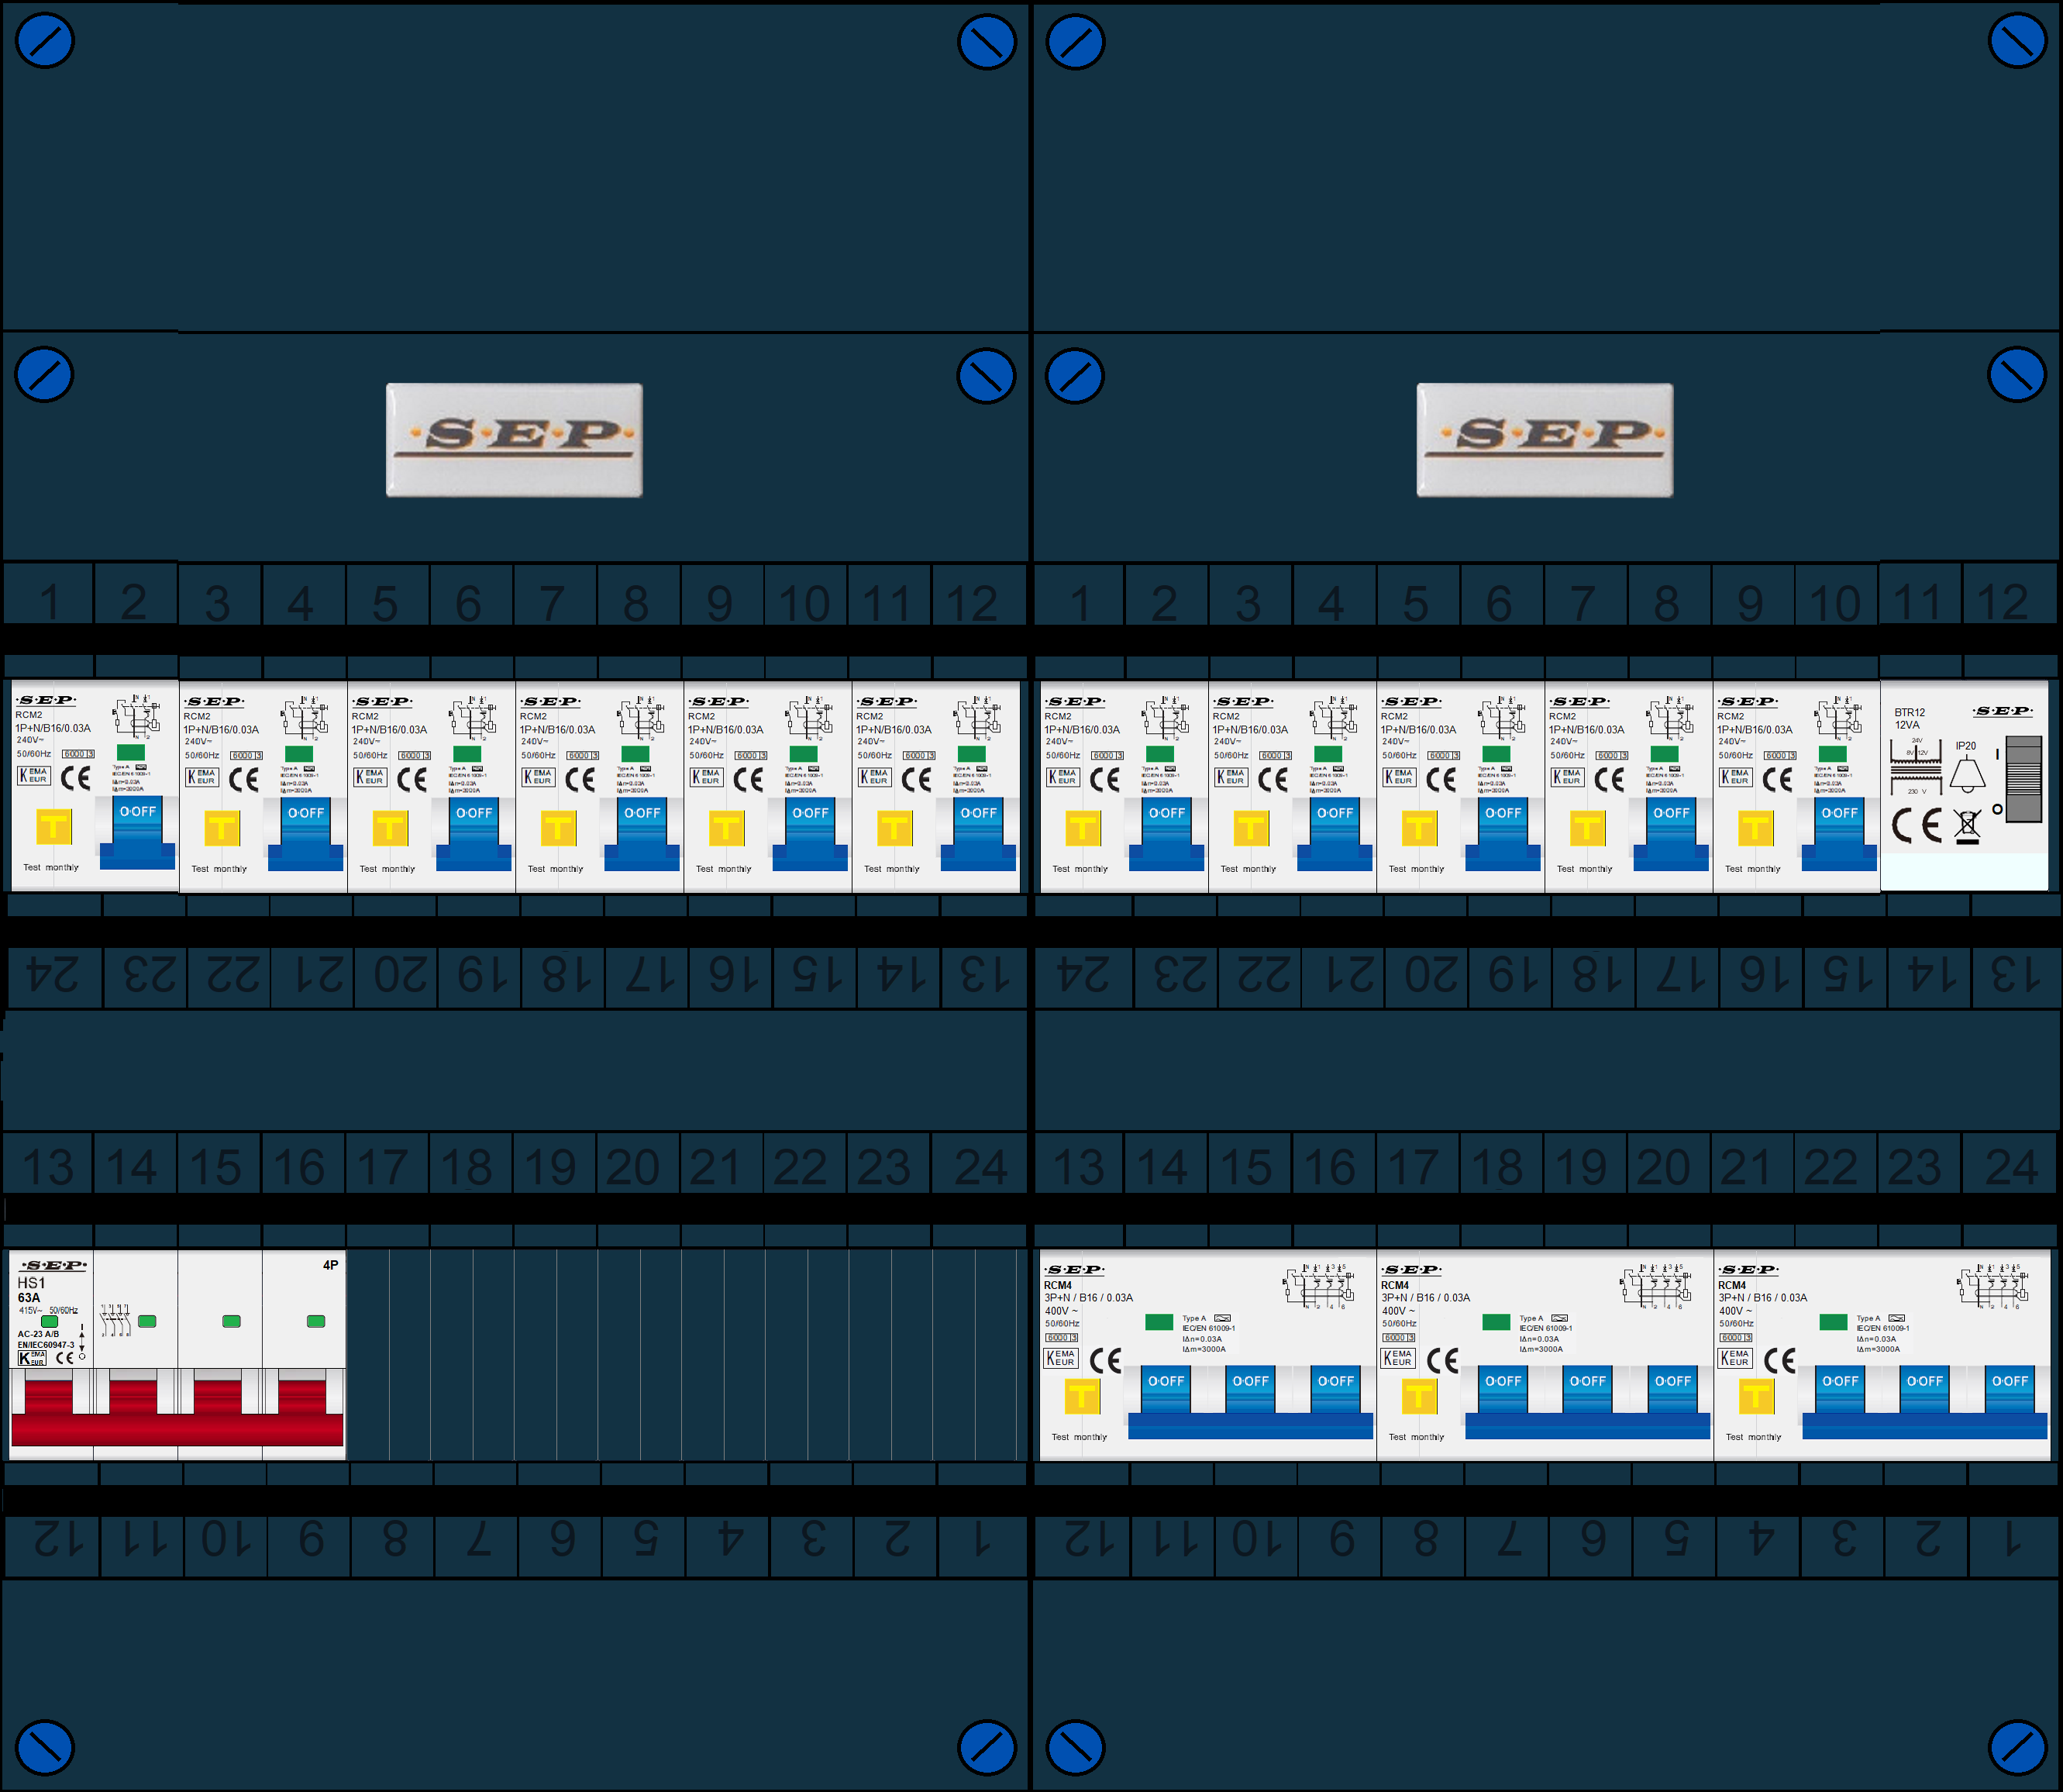The image size is (2063, 1792).
Task: Click the top-right cover screw of right panel
Action: tap(2018, 42)
